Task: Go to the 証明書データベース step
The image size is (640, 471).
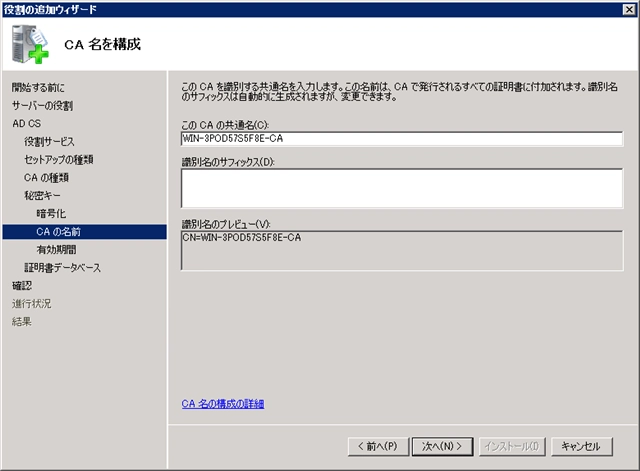Action: [x=62, y=268]
